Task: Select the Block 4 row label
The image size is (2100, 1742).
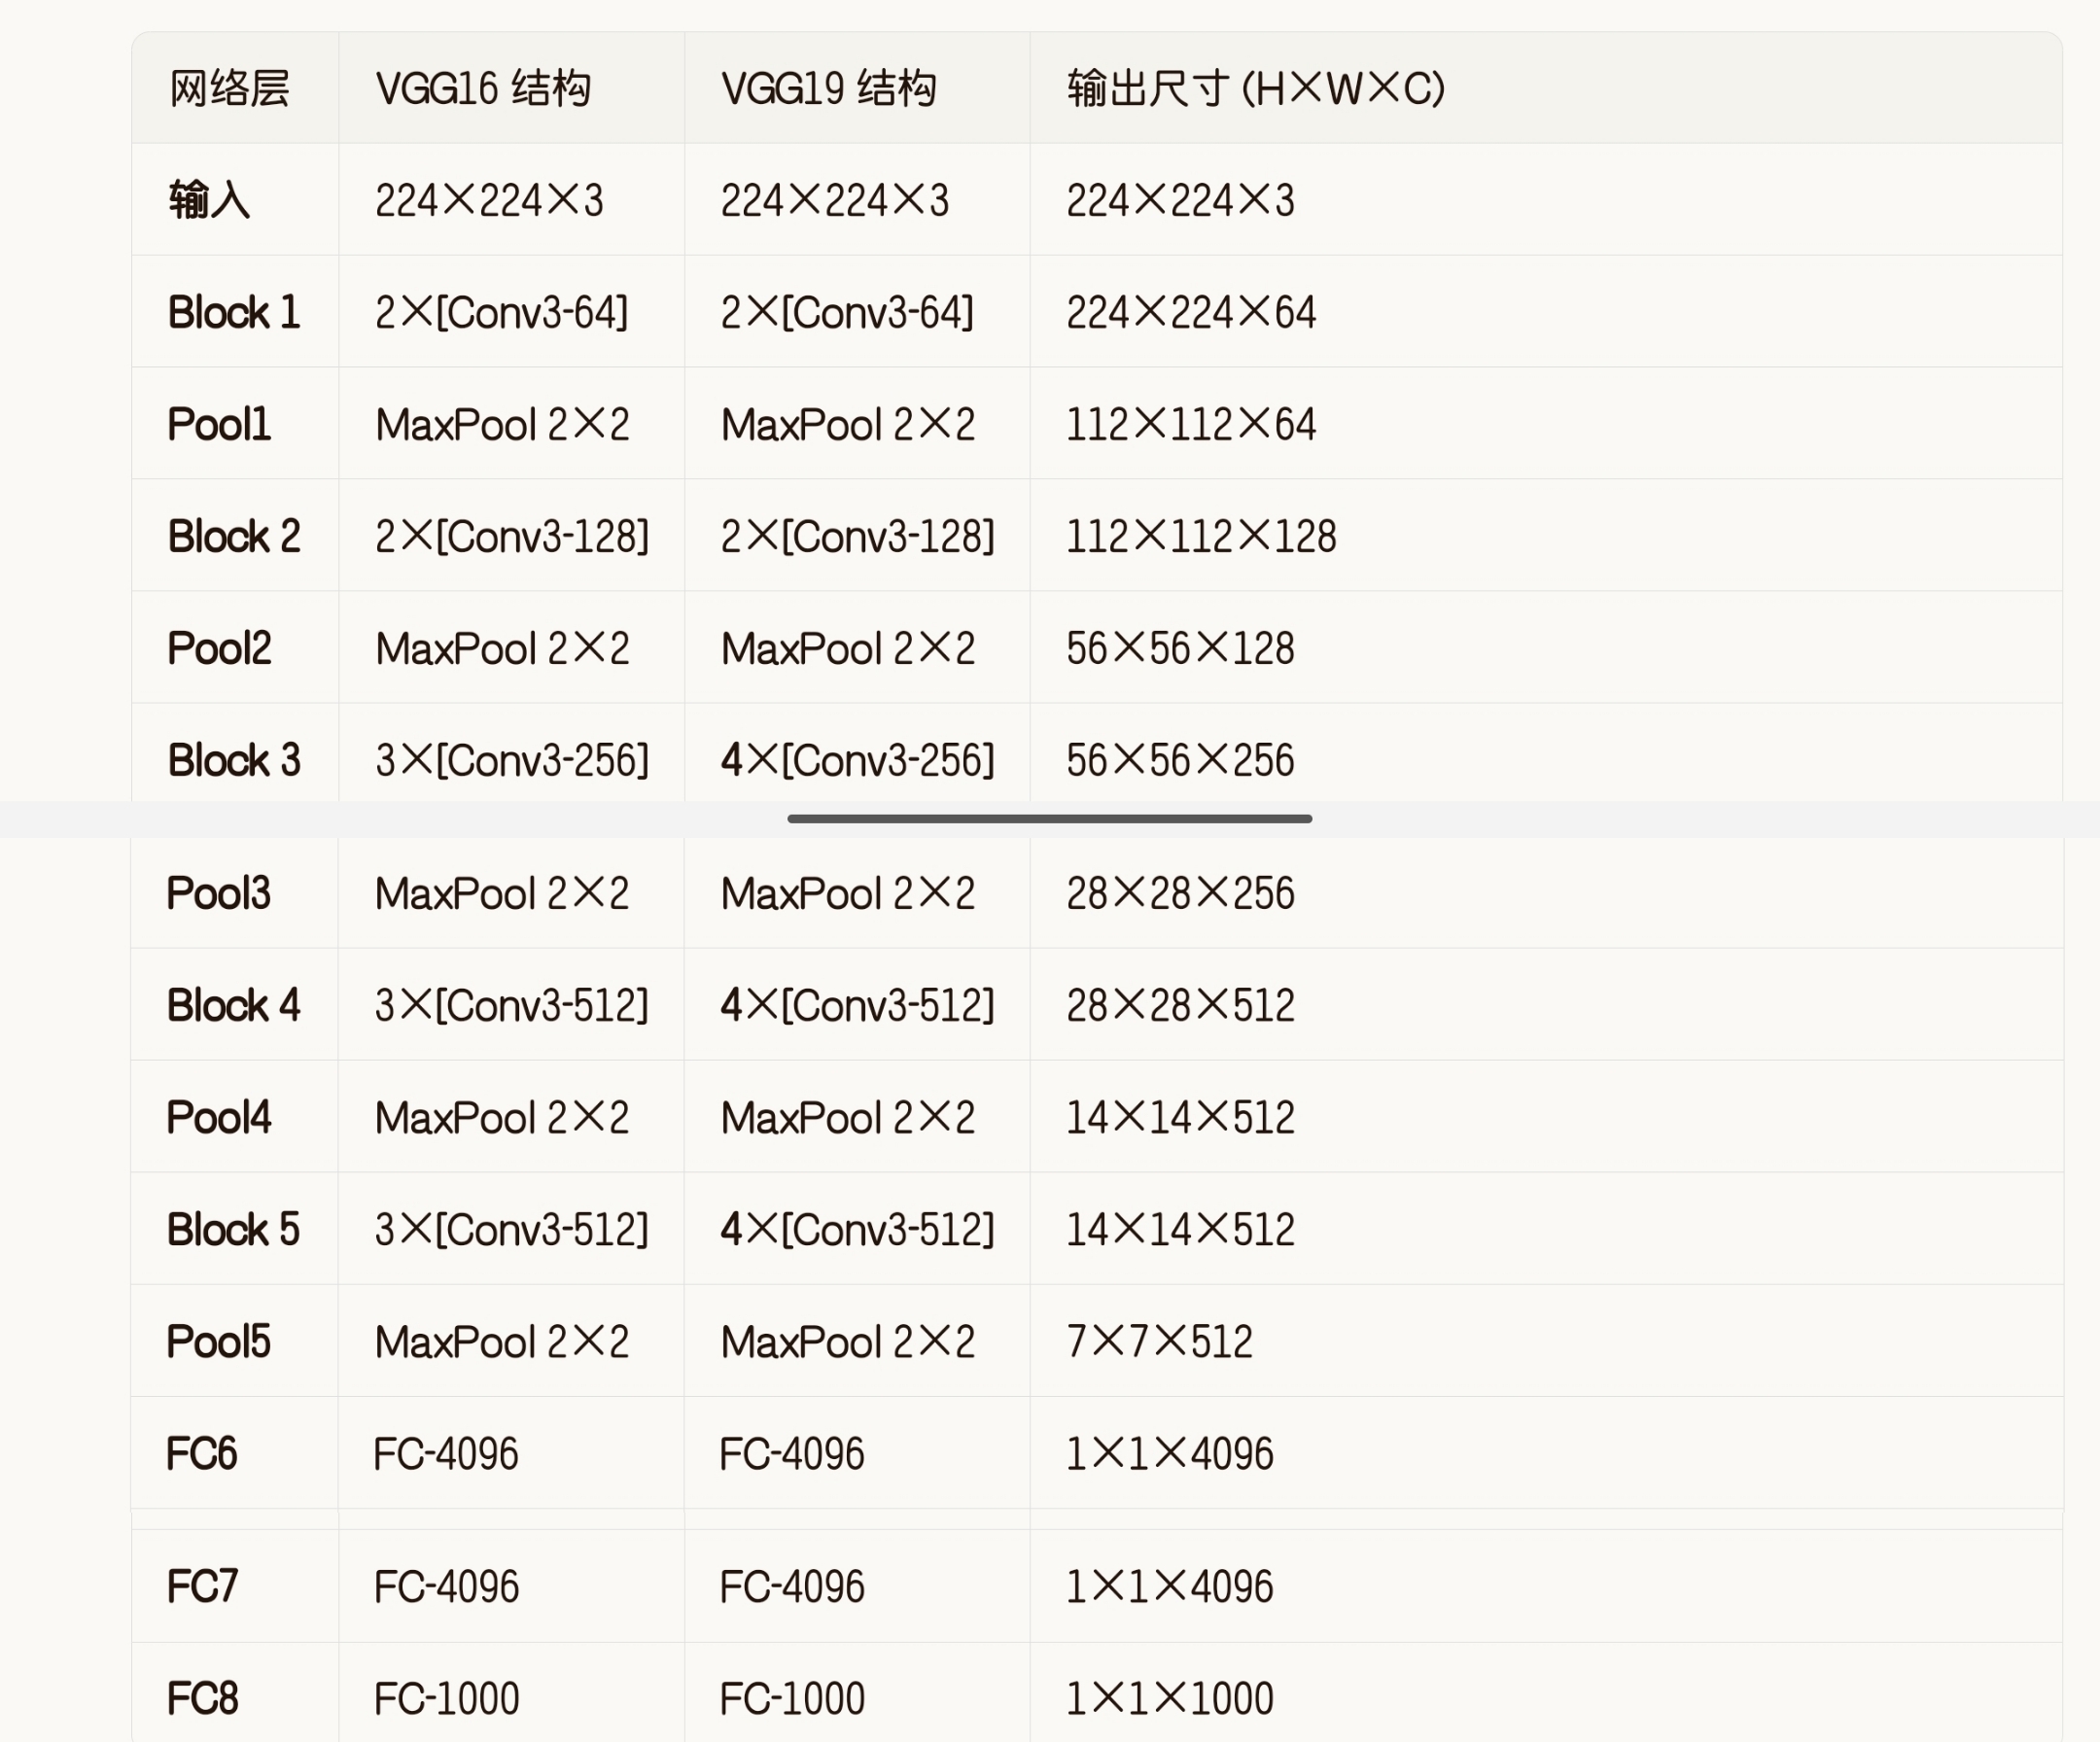Action: 233,1005
